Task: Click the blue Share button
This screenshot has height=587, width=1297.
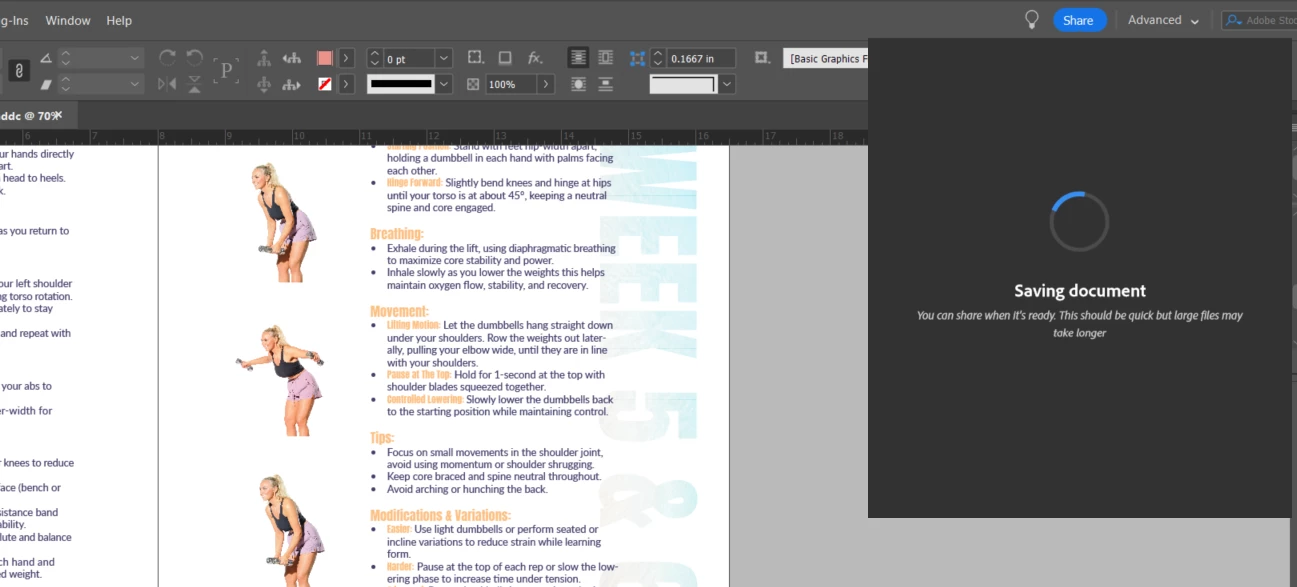Action: pos(1078,20)
